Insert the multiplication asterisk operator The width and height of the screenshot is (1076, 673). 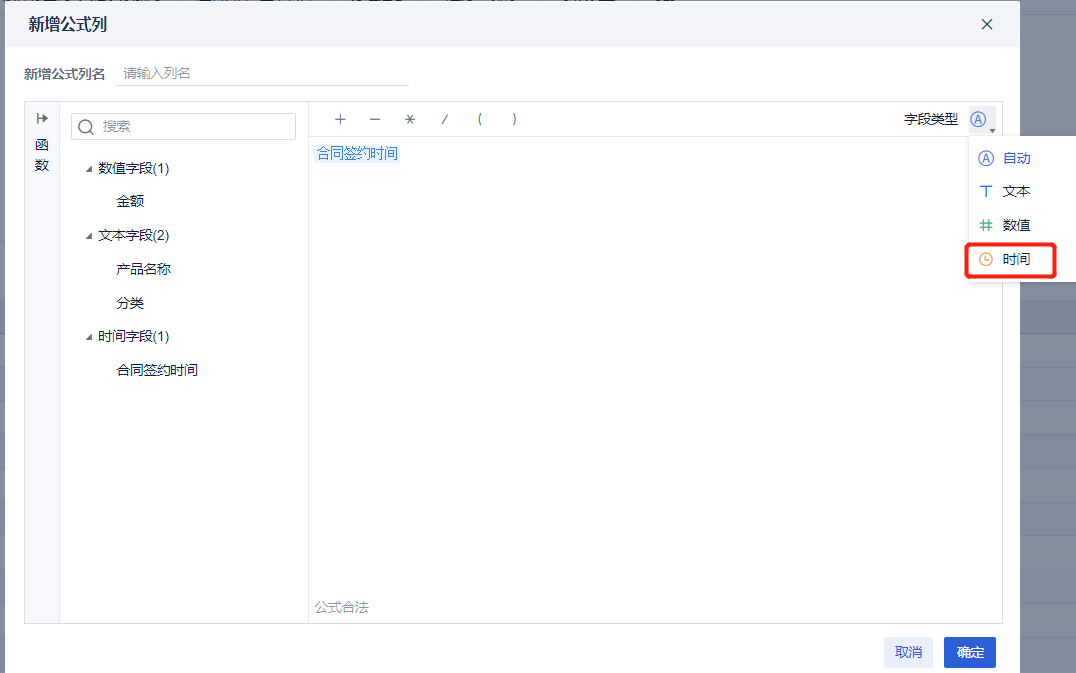410,119
